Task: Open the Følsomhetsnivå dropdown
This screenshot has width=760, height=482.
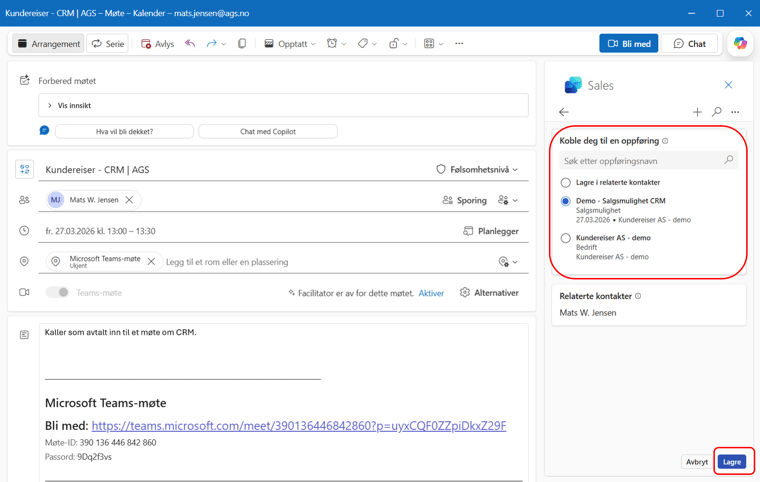Action: [x=478, y=170]
